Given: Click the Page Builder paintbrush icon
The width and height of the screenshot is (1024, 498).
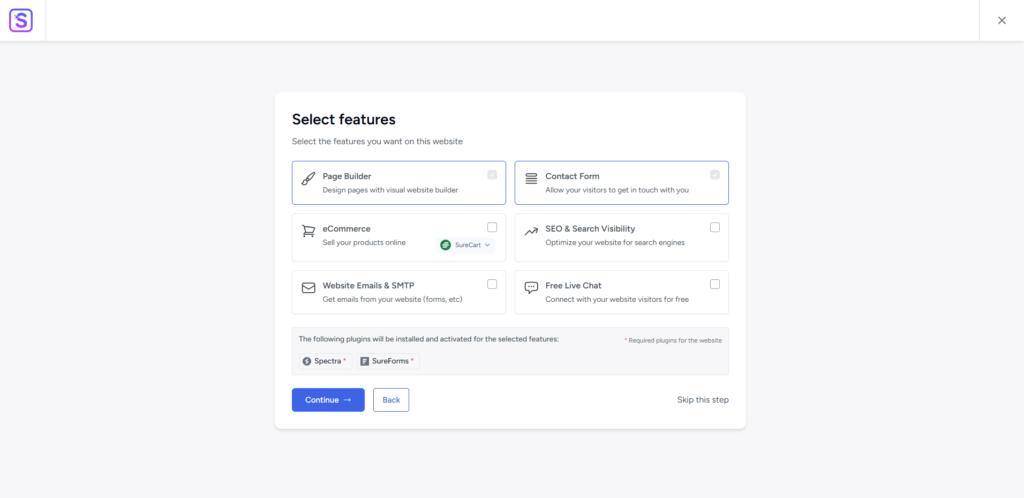Looking at the screenshot, I should click(308, 178).
